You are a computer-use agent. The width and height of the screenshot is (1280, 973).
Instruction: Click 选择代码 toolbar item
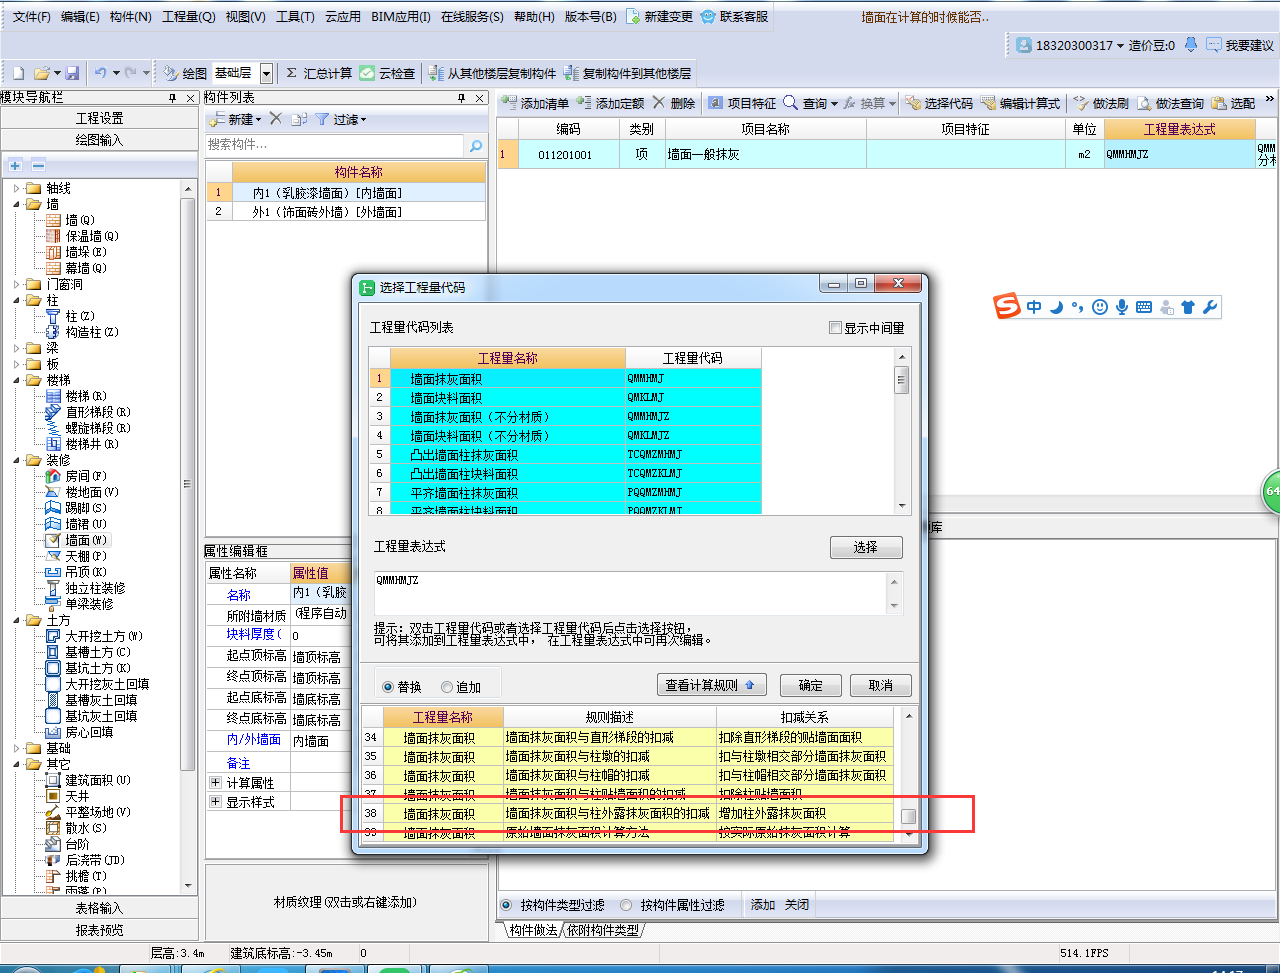pos(939,103)
